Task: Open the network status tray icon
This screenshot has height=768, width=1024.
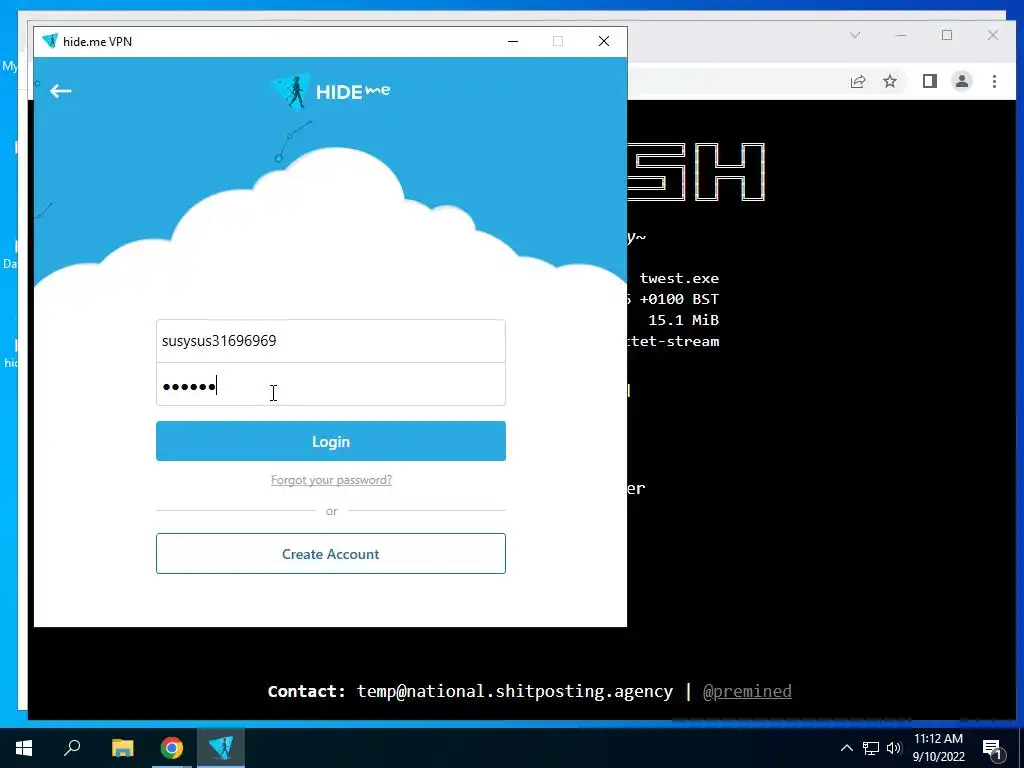Action: tap(871, 748)
